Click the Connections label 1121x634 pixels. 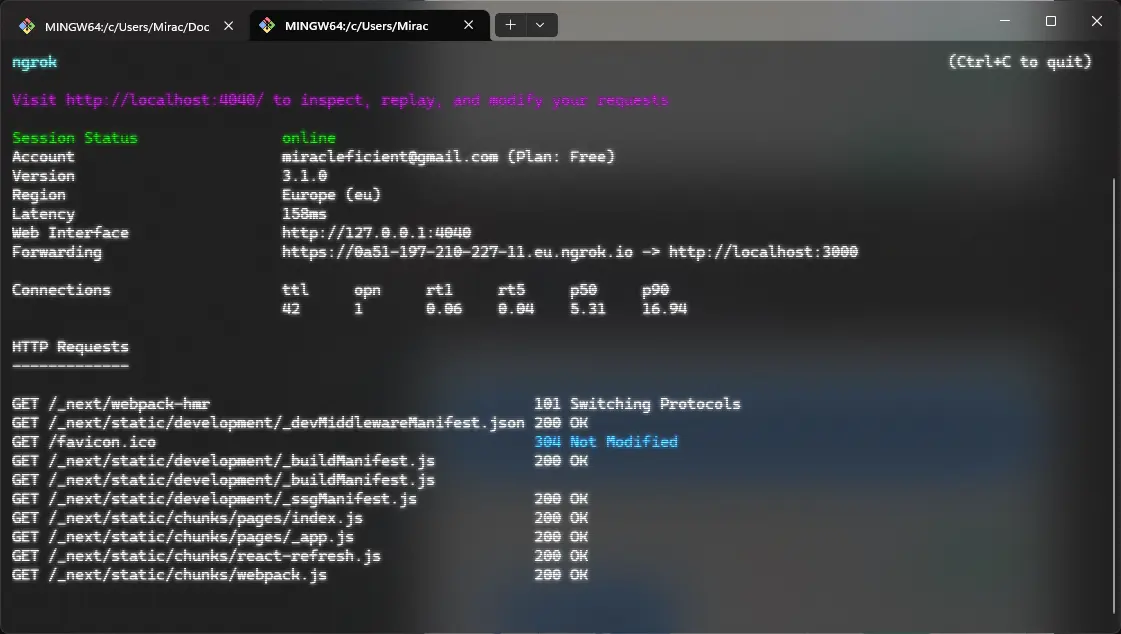[x=61, y=290]
